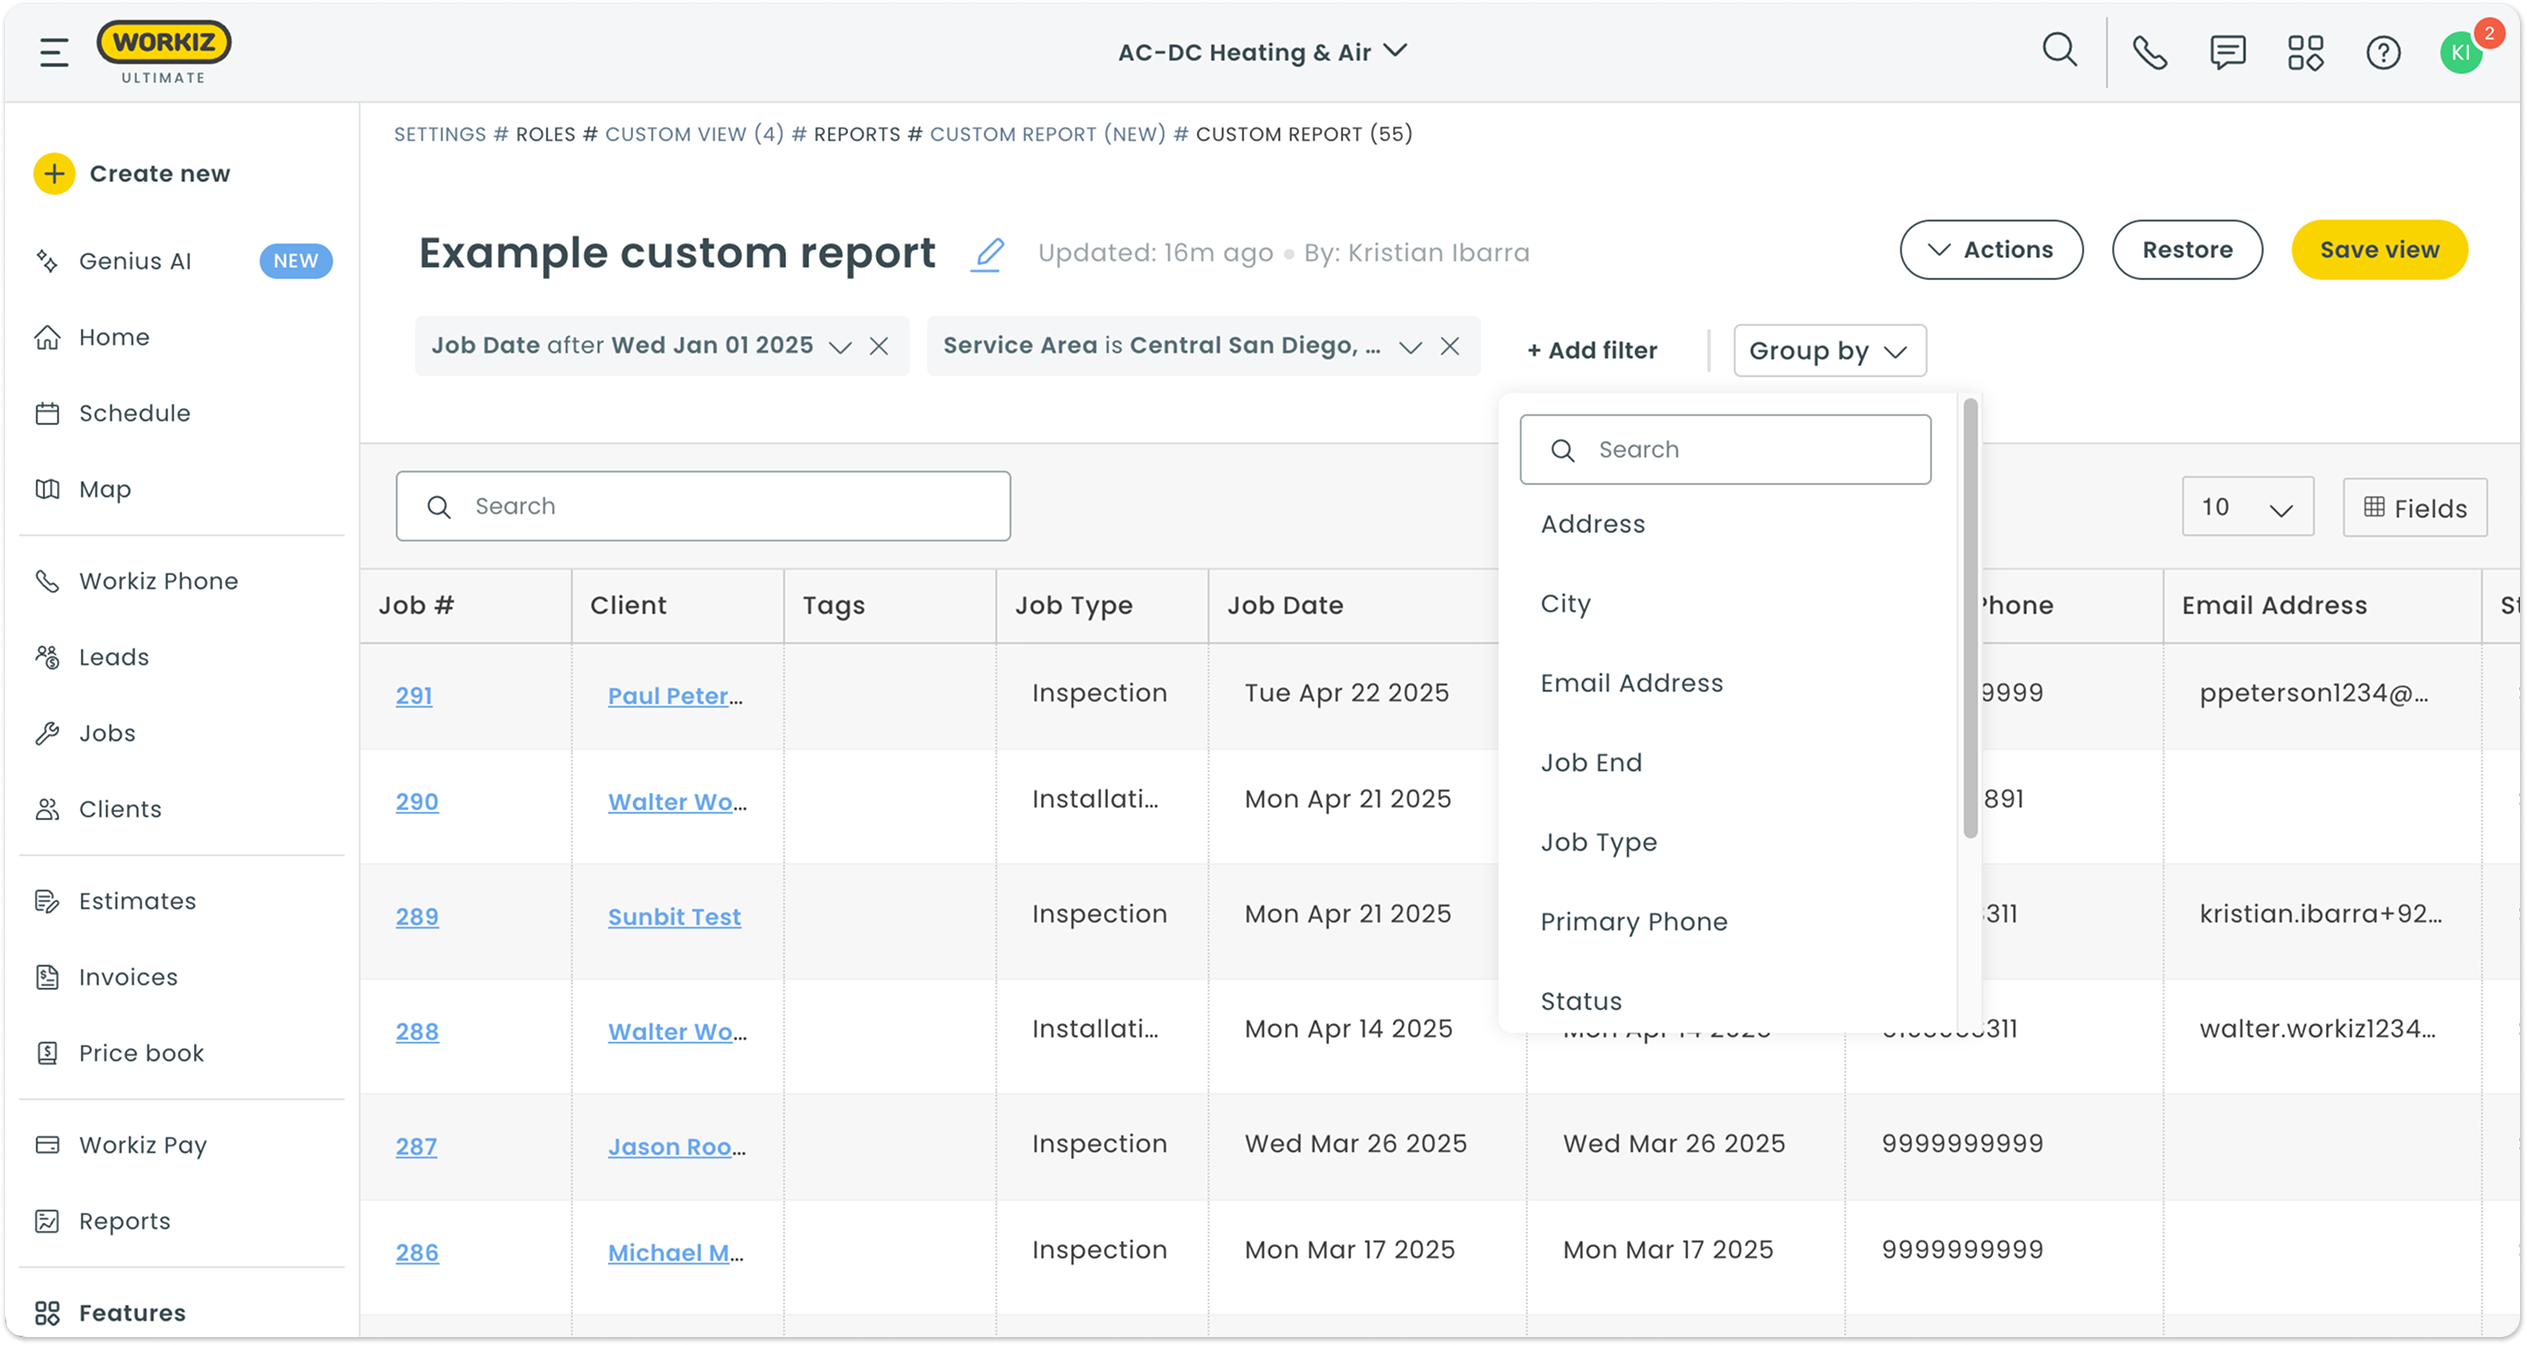
Task: Sort by Job Date column header
Action: pyautogui.click(x=1284, y=605)
